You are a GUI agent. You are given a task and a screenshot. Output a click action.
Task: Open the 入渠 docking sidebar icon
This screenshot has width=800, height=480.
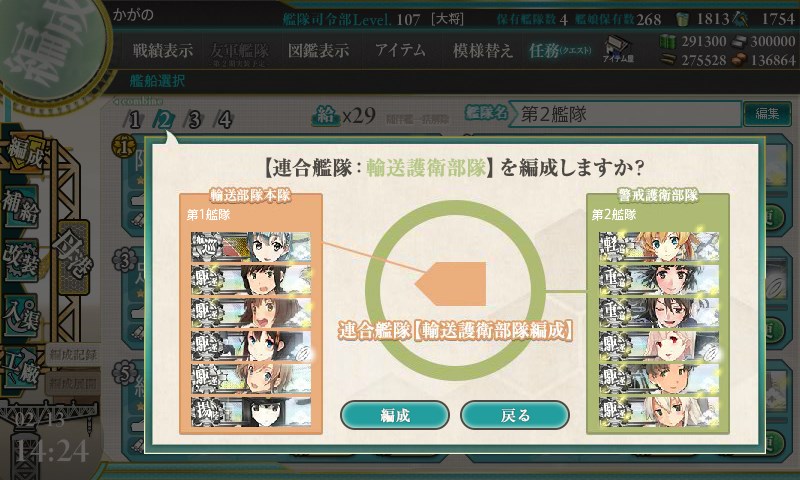click(21, 315)
